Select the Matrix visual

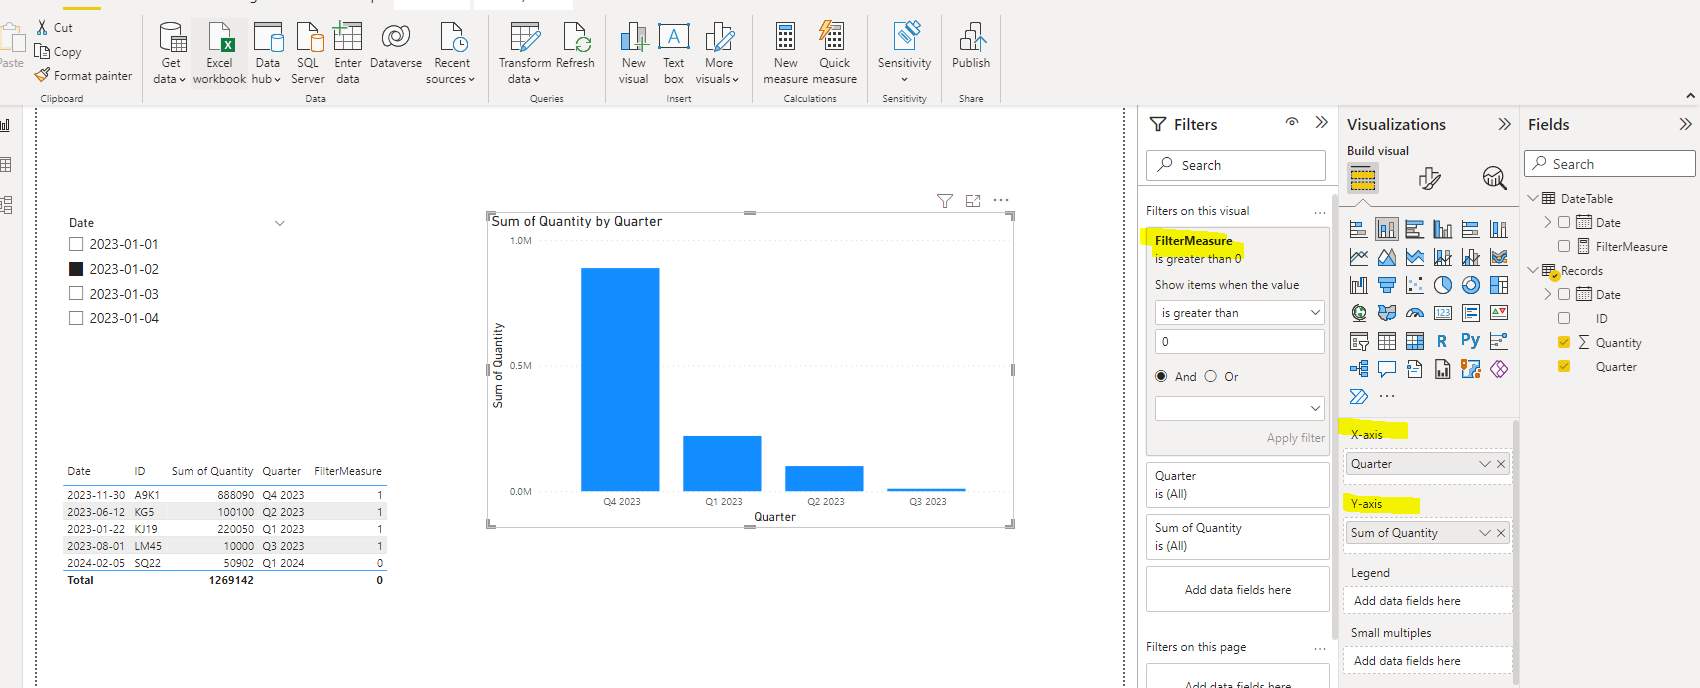pos(1414,341)
